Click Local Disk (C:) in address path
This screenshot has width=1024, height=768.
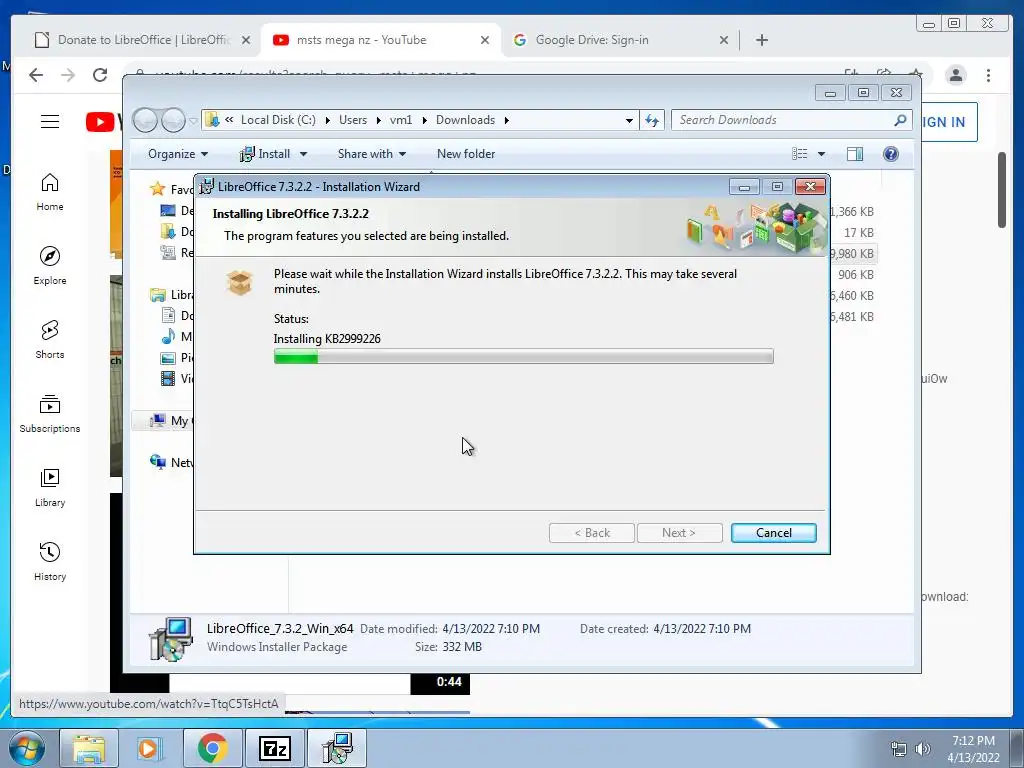point(278,120)
